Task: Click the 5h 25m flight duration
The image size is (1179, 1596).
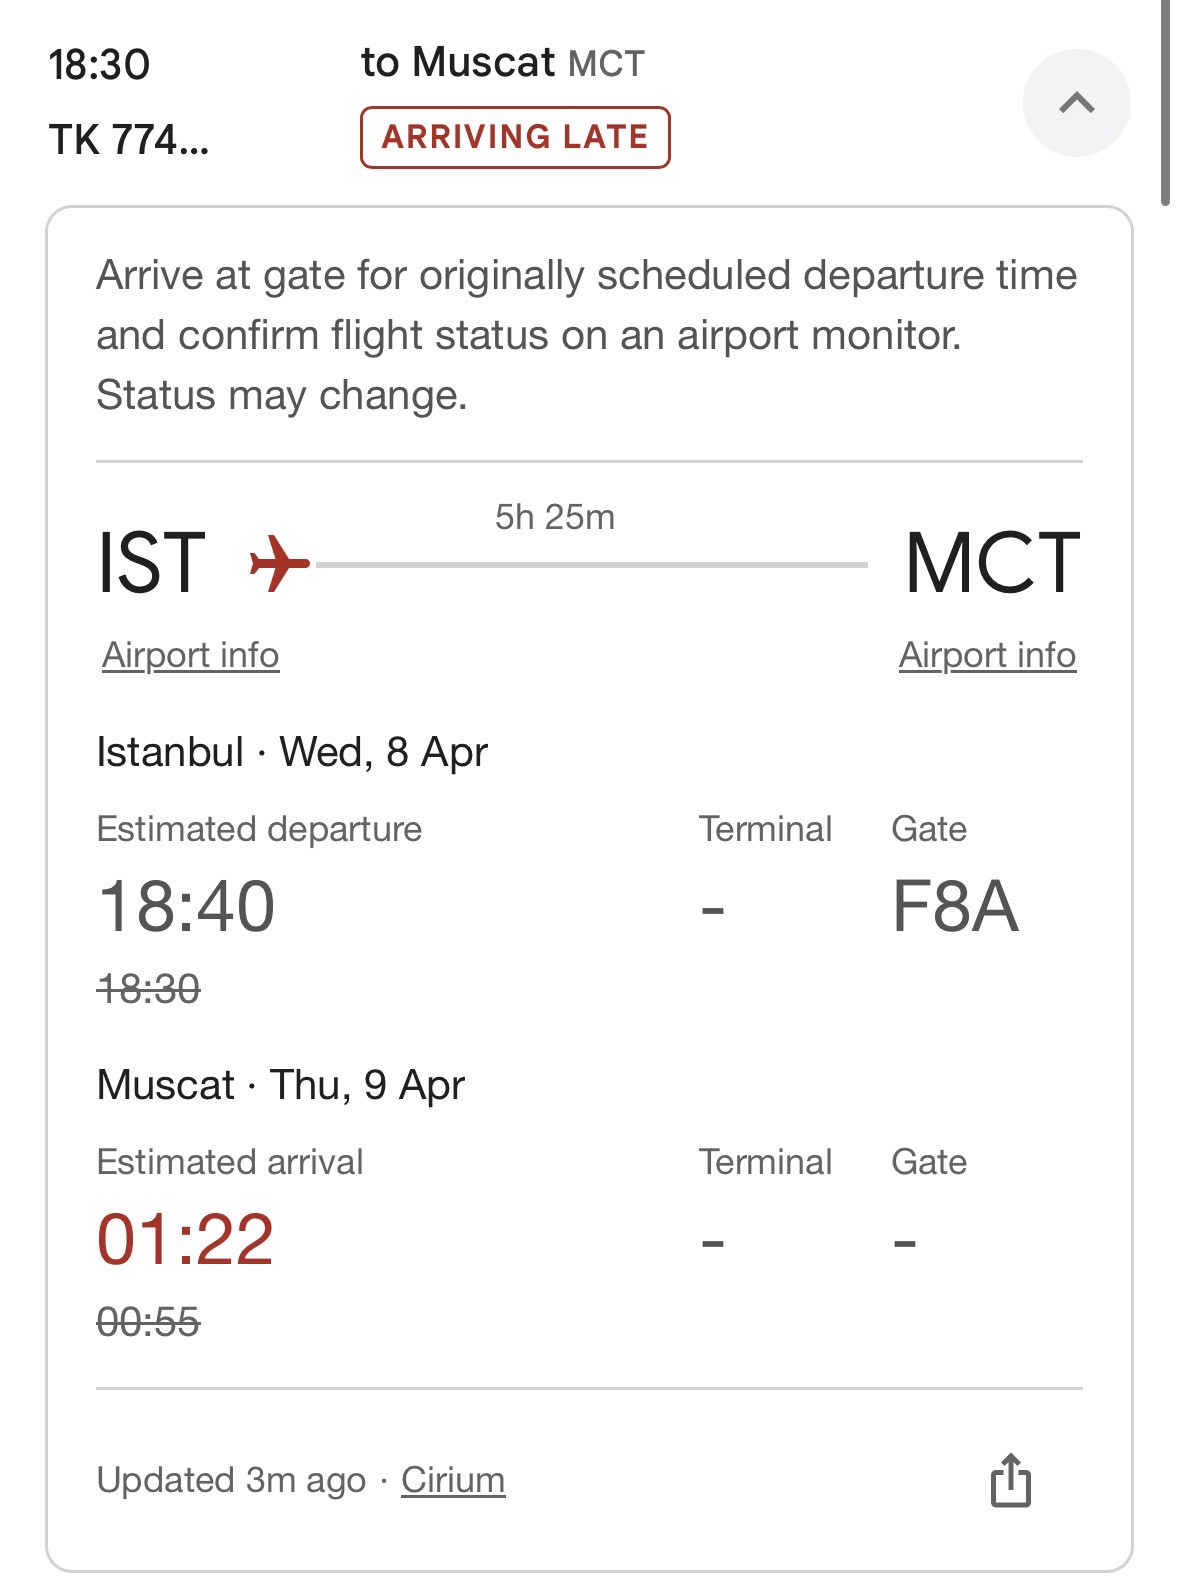Action: pyautogui.click(x=555, y=517)
